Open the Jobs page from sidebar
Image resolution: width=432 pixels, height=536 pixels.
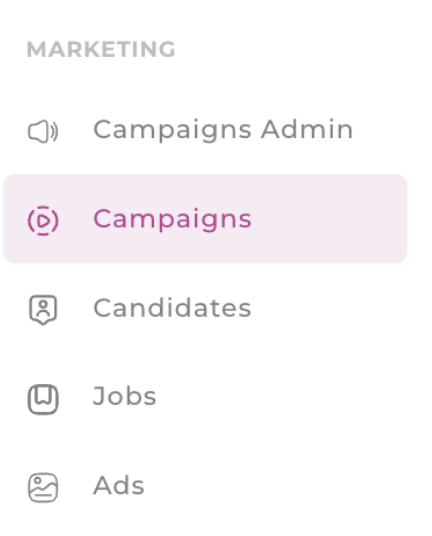[x=205, y=397]
